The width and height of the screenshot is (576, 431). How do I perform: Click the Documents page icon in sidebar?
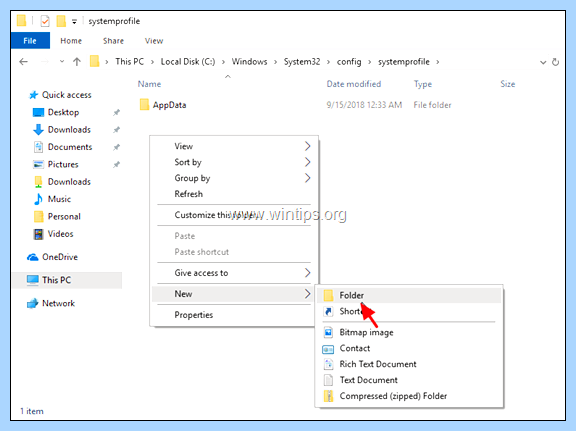pyautogui.click(x=38, y=147)
